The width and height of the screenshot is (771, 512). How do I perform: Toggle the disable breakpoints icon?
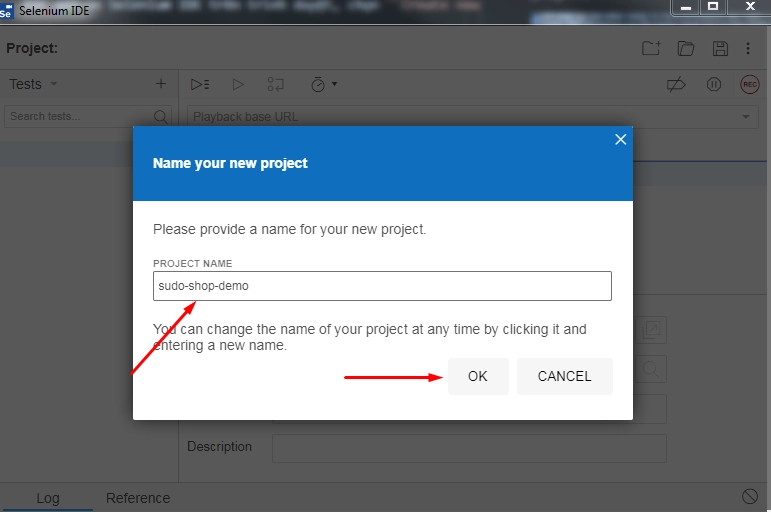click(675, 85)
